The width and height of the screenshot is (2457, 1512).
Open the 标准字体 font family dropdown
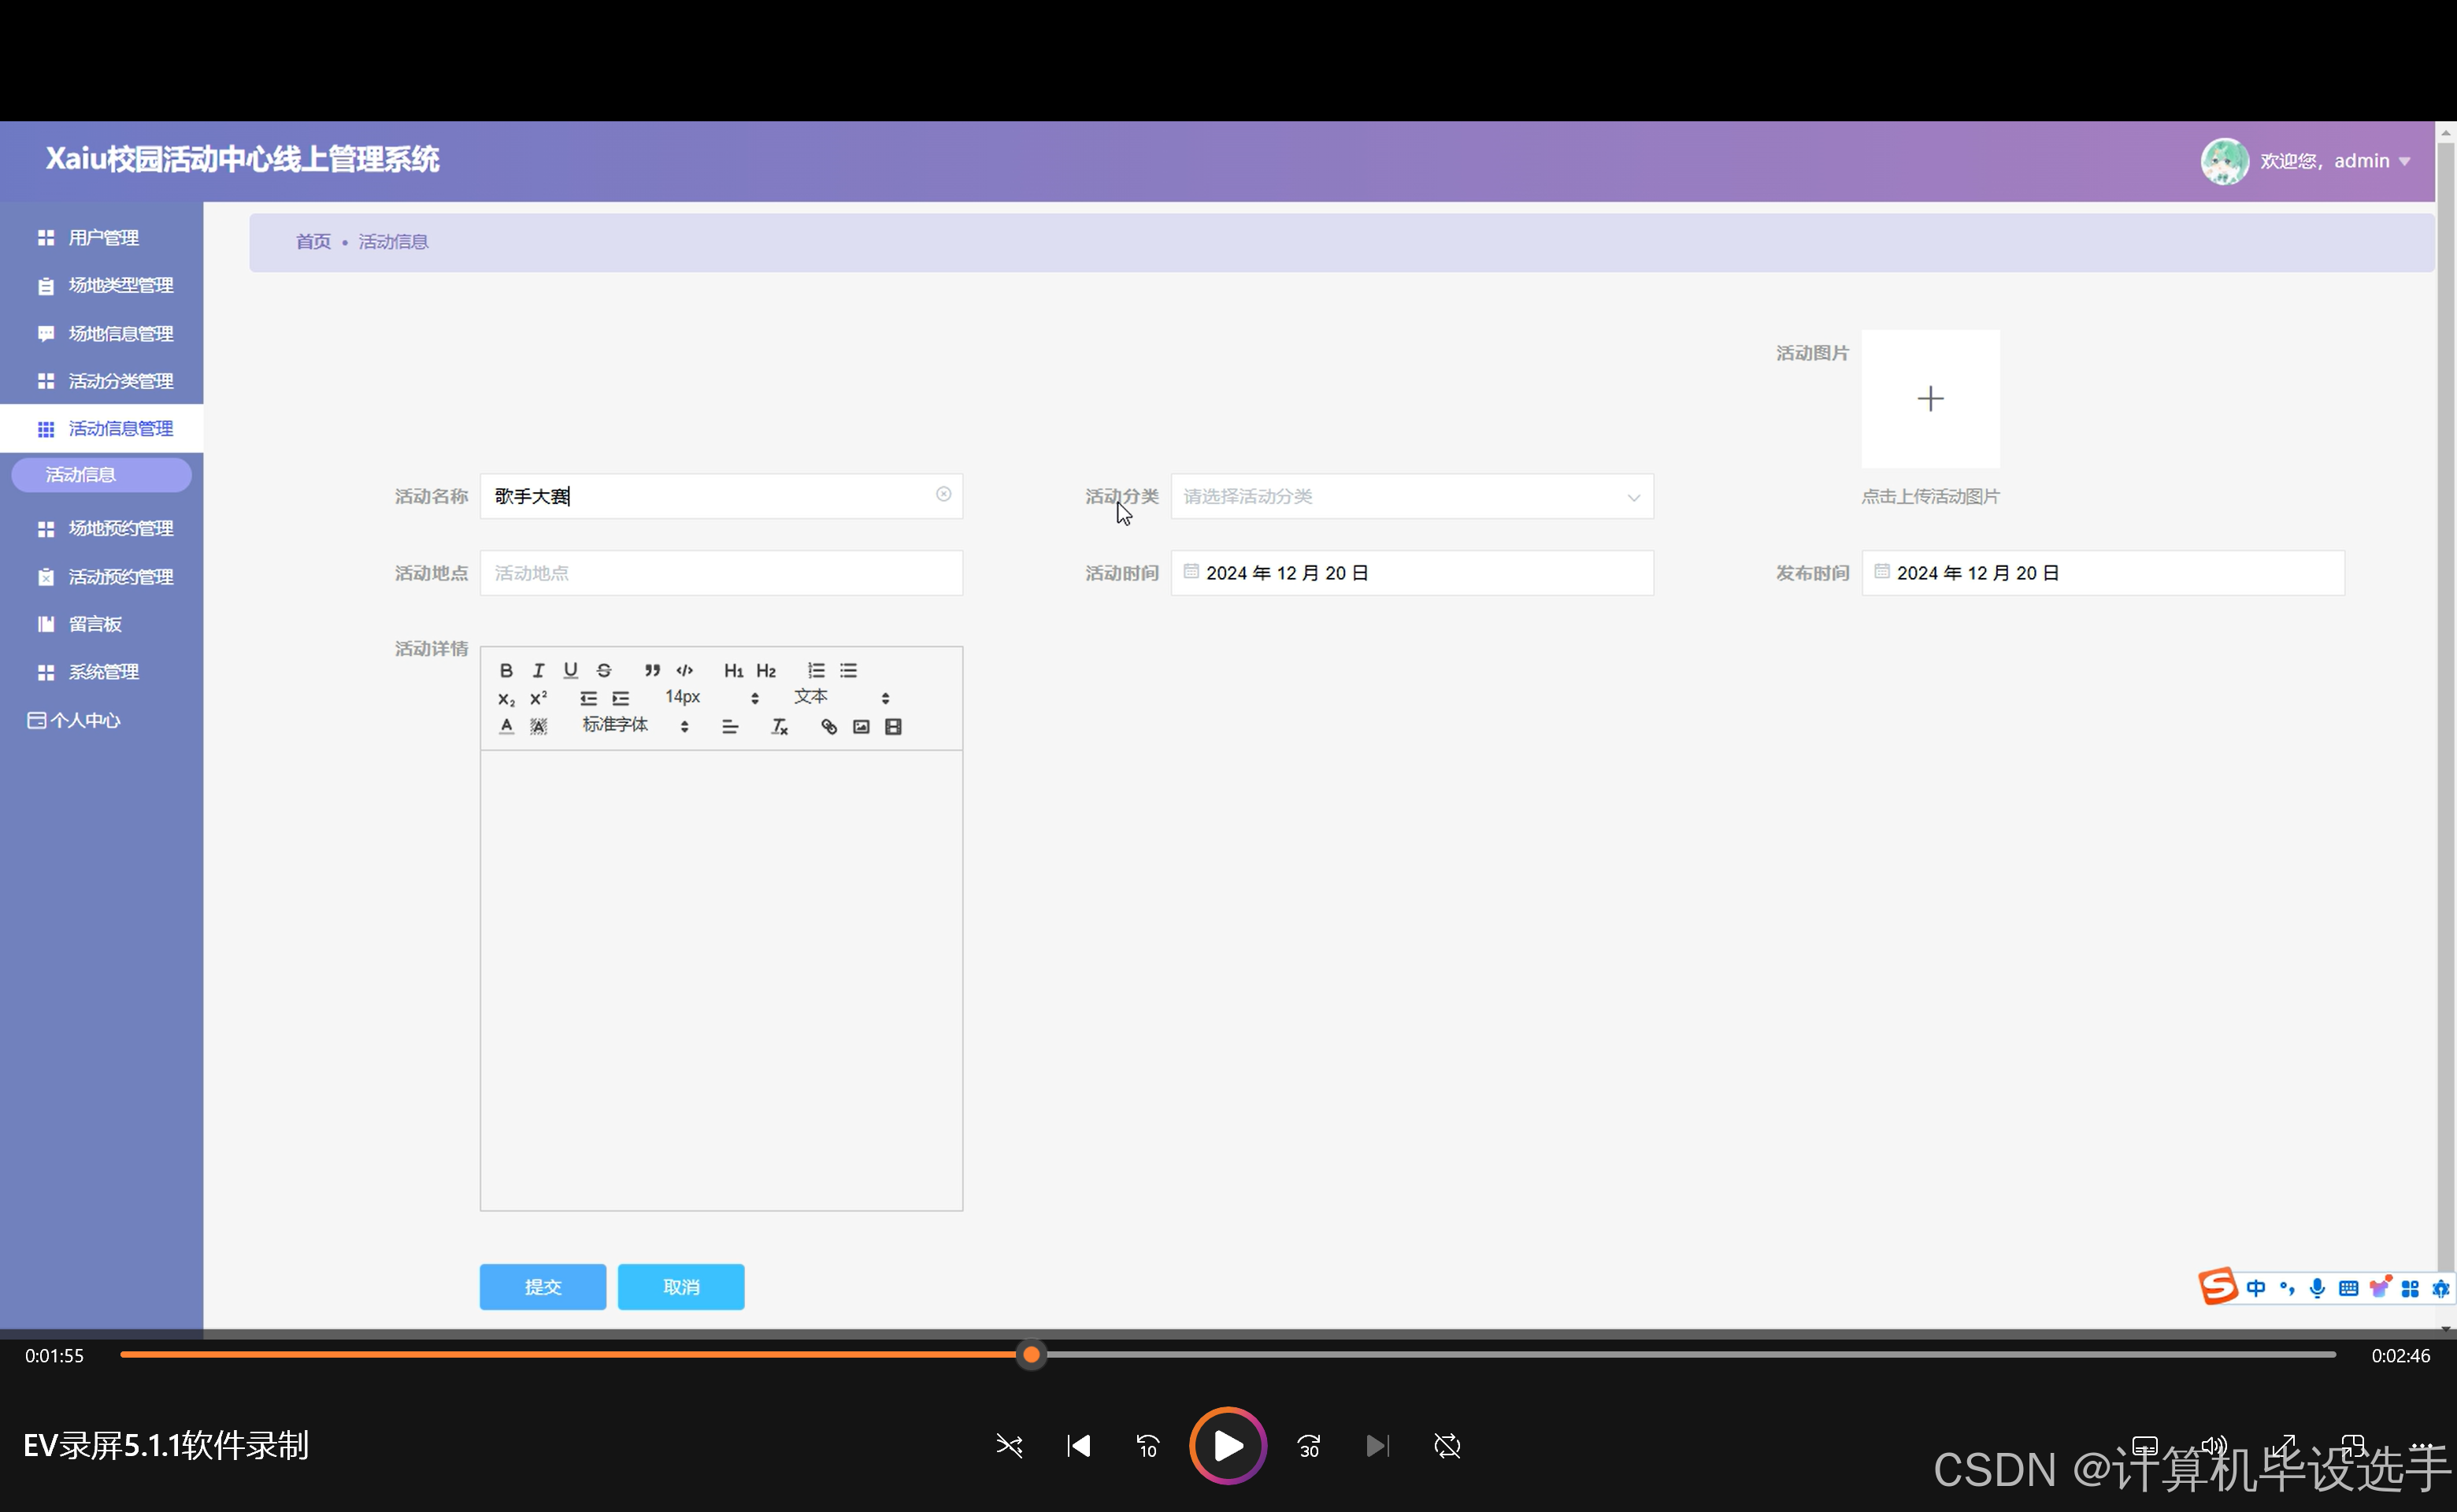pos(636,725)
